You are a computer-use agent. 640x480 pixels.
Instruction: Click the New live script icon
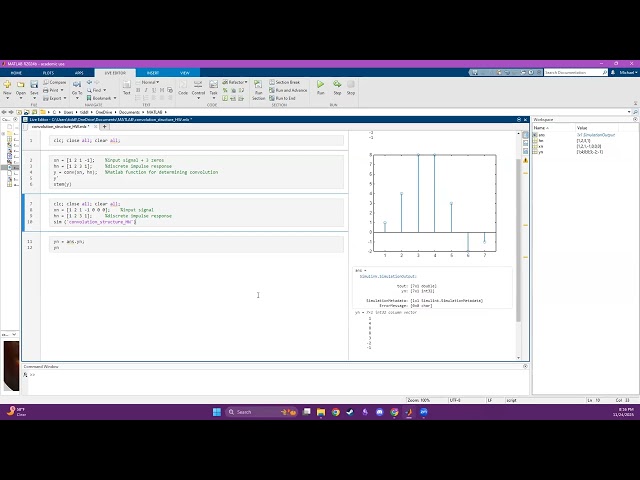click(x=7, y=84)
